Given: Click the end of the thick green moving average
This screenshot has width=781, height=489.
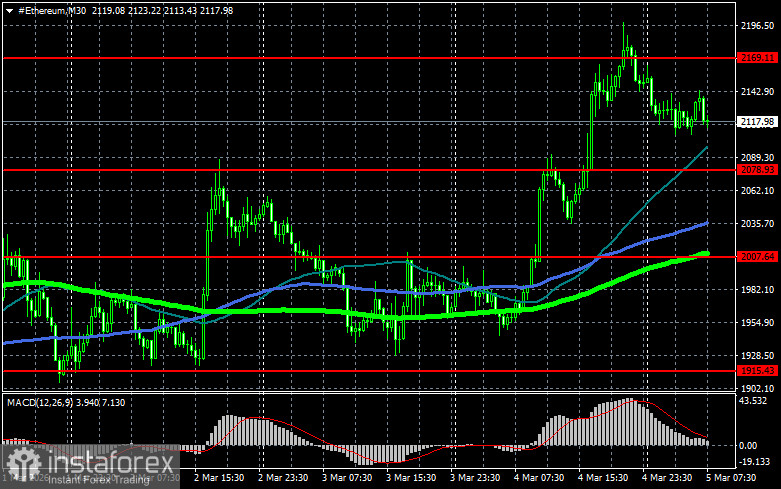Looking at the screenshot, I should tap(705, 253).
